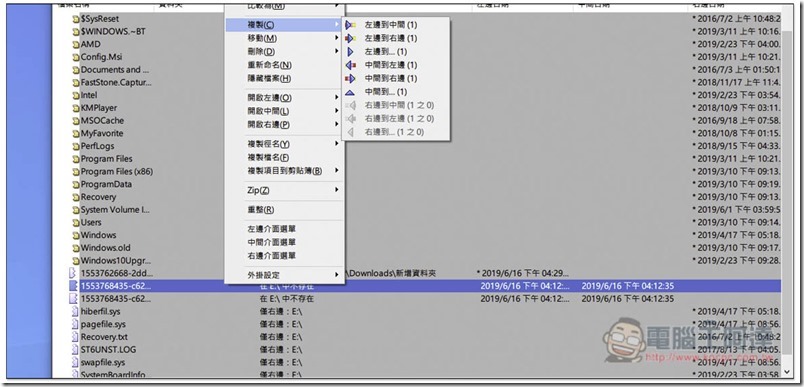The width and height of the screenshot is (804, 387).
Task: Select the Program Files folder name
Action: coord(106,159)
